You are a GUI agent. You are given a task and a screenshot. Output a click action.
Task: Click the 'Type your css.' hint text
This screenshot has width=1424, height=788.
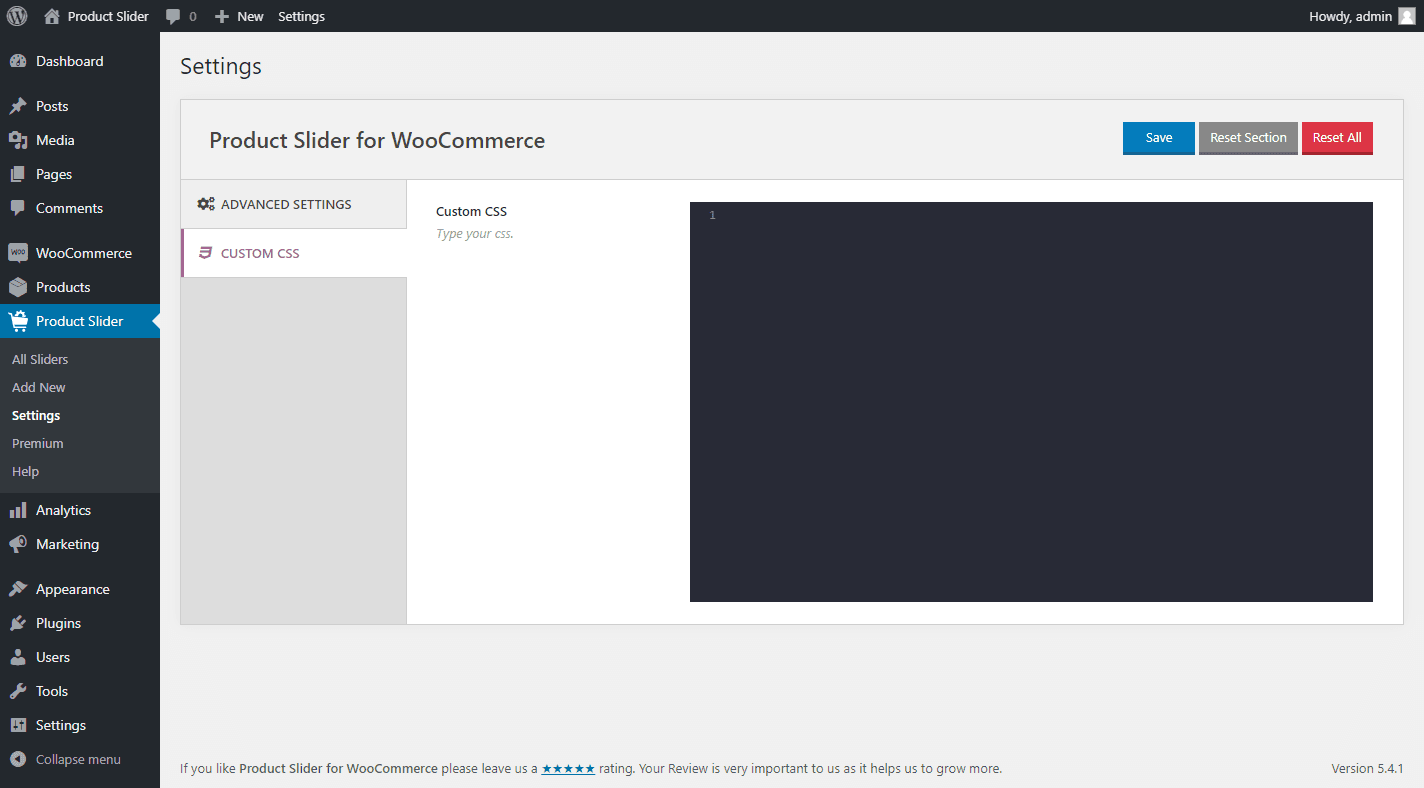475,234
